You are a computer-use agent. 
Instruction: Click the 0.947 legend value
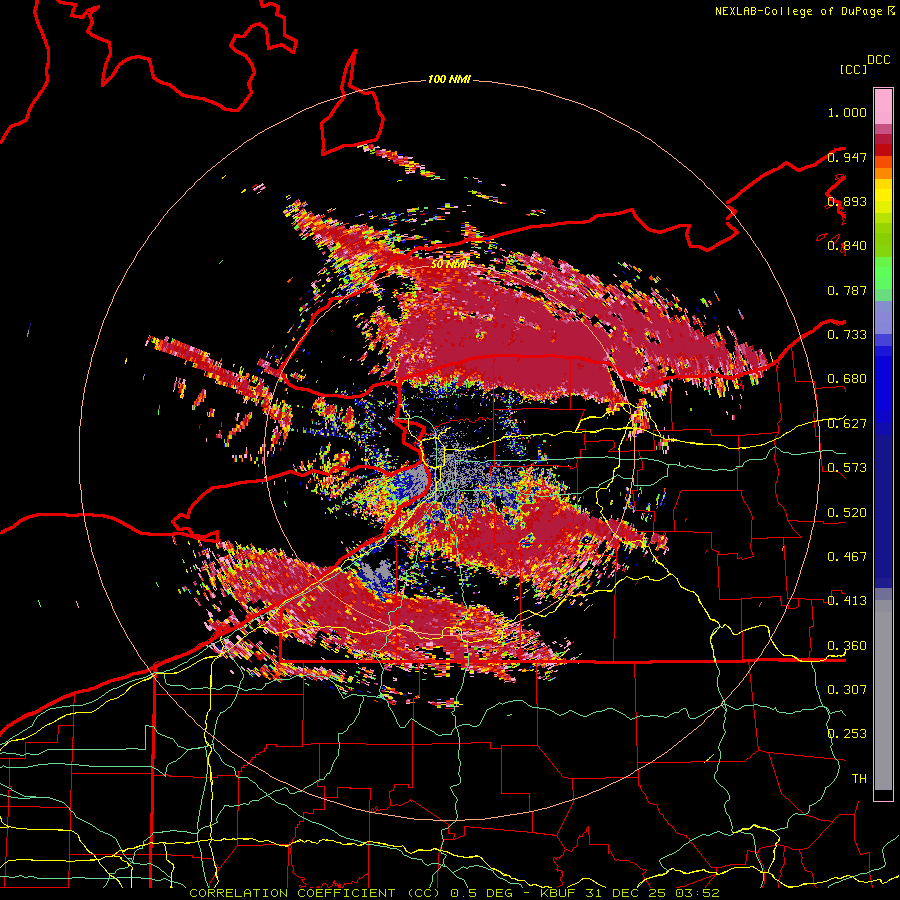tap(847, 157)
